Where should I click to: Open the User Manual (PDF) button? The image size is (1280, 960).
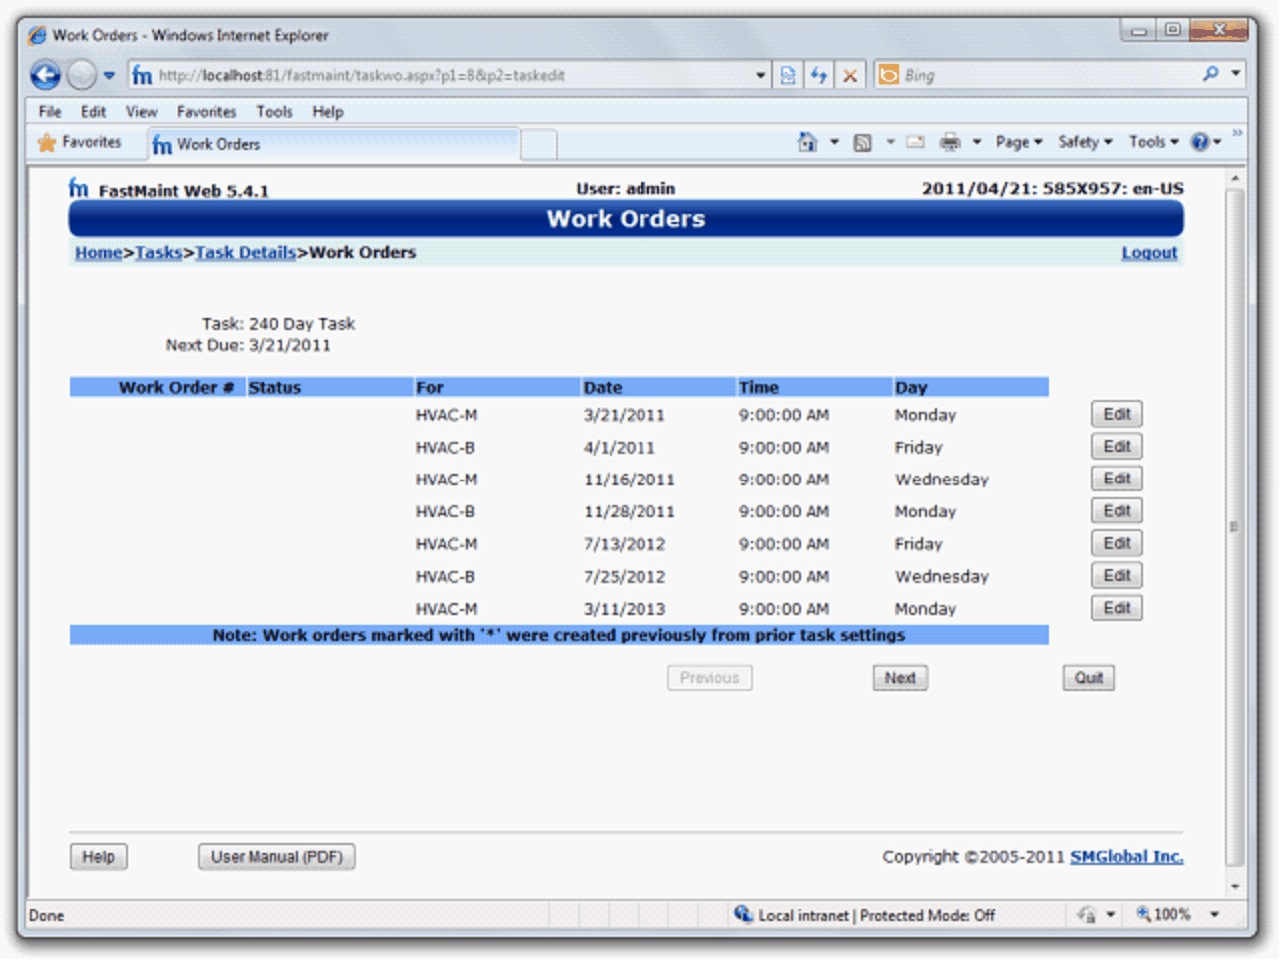click(276, 856)
